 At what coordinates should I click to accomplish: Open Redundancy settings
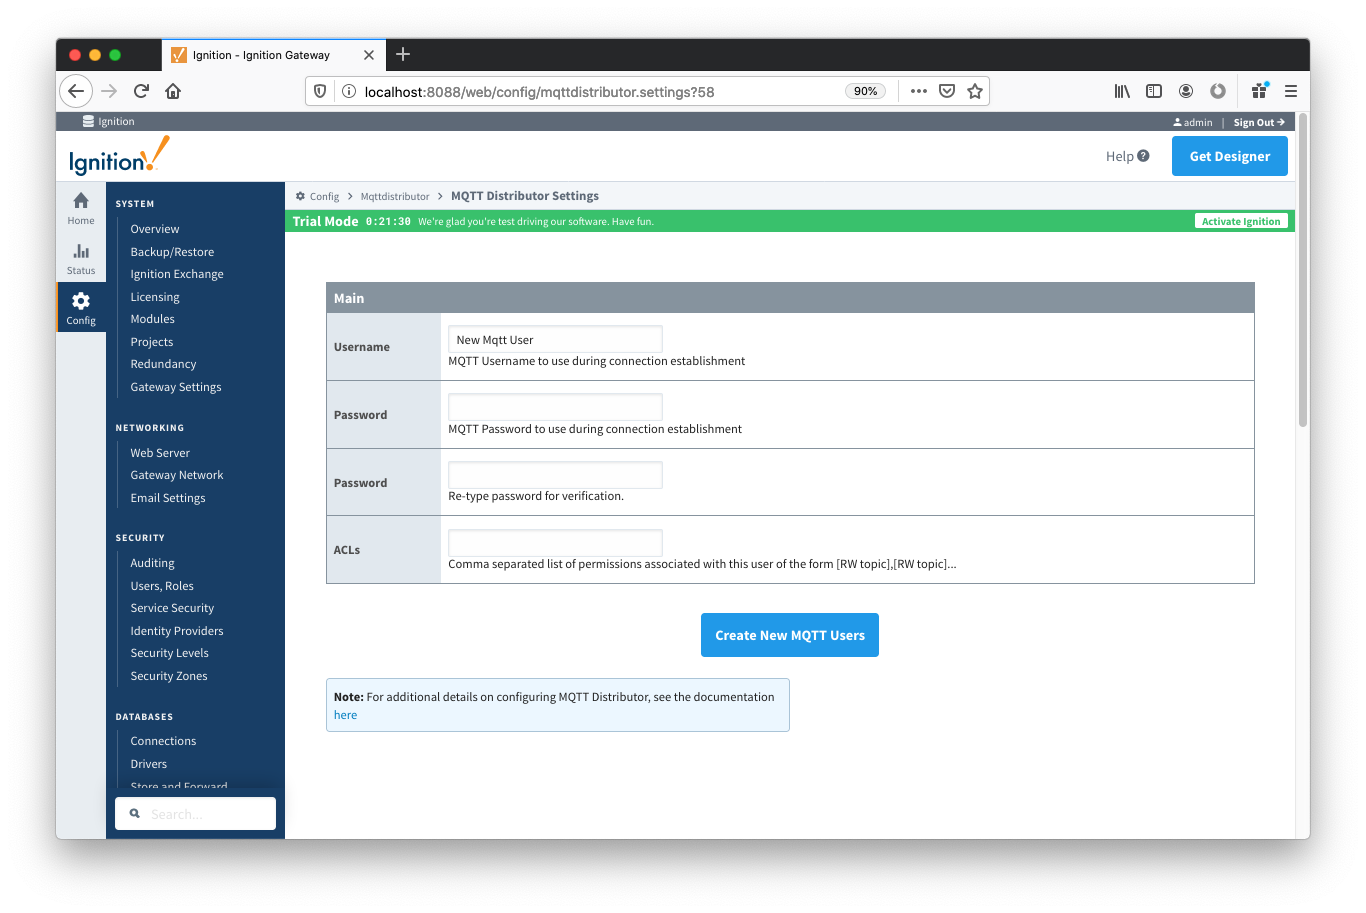163,364
